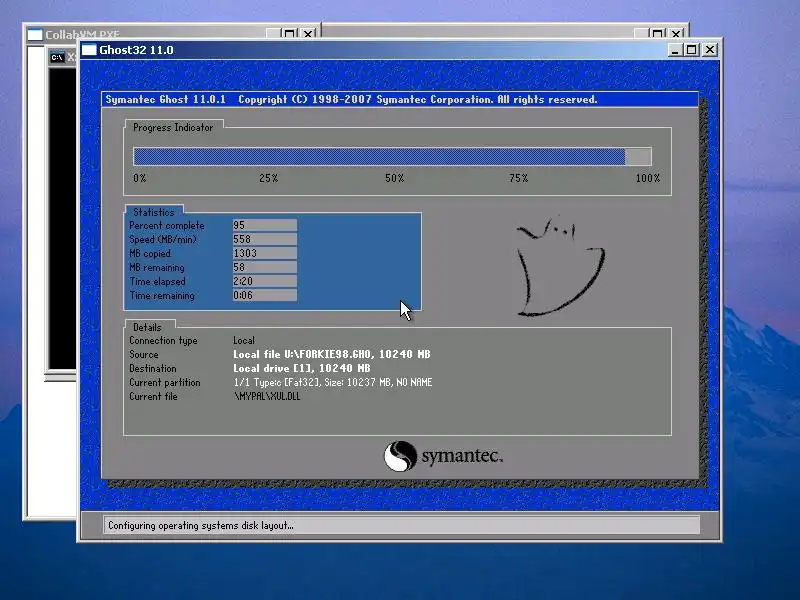Click the MB copied label
This screenshot has width=800, height=600.
[x=149, y=254]
